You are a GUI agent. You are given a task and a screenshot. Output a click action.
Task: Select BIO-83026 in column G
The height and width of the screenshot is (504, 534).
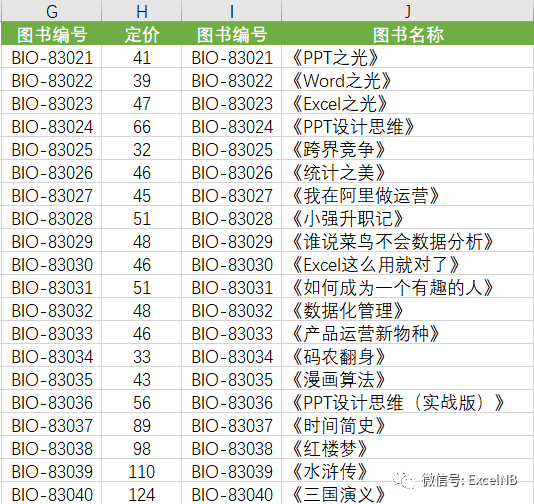(x=51, y=172)
